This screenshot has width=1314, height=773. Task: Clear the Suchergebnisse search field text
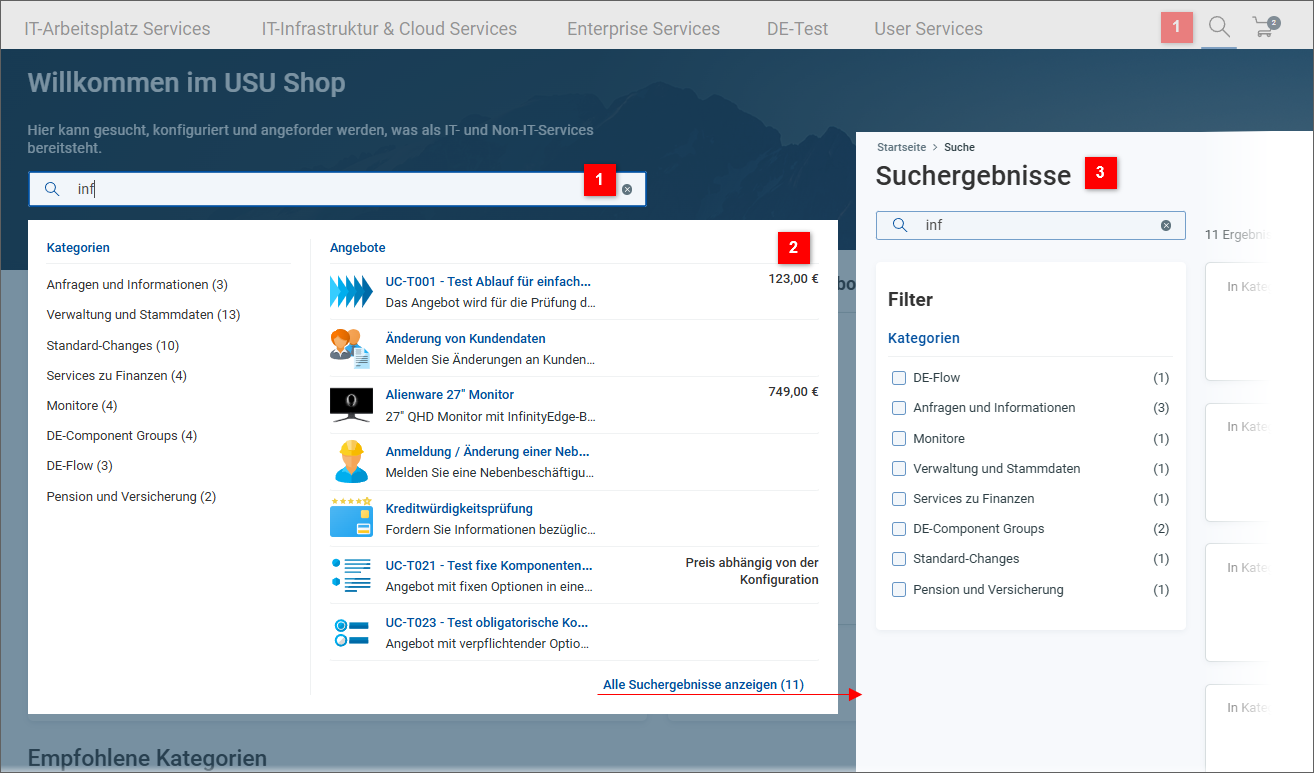1165,225
